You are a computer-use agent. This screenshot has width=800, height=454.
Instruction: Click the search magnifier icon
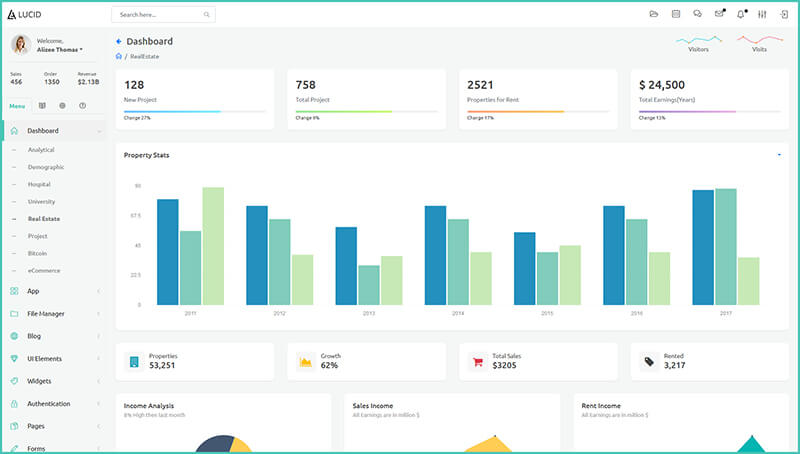(206, 15)
